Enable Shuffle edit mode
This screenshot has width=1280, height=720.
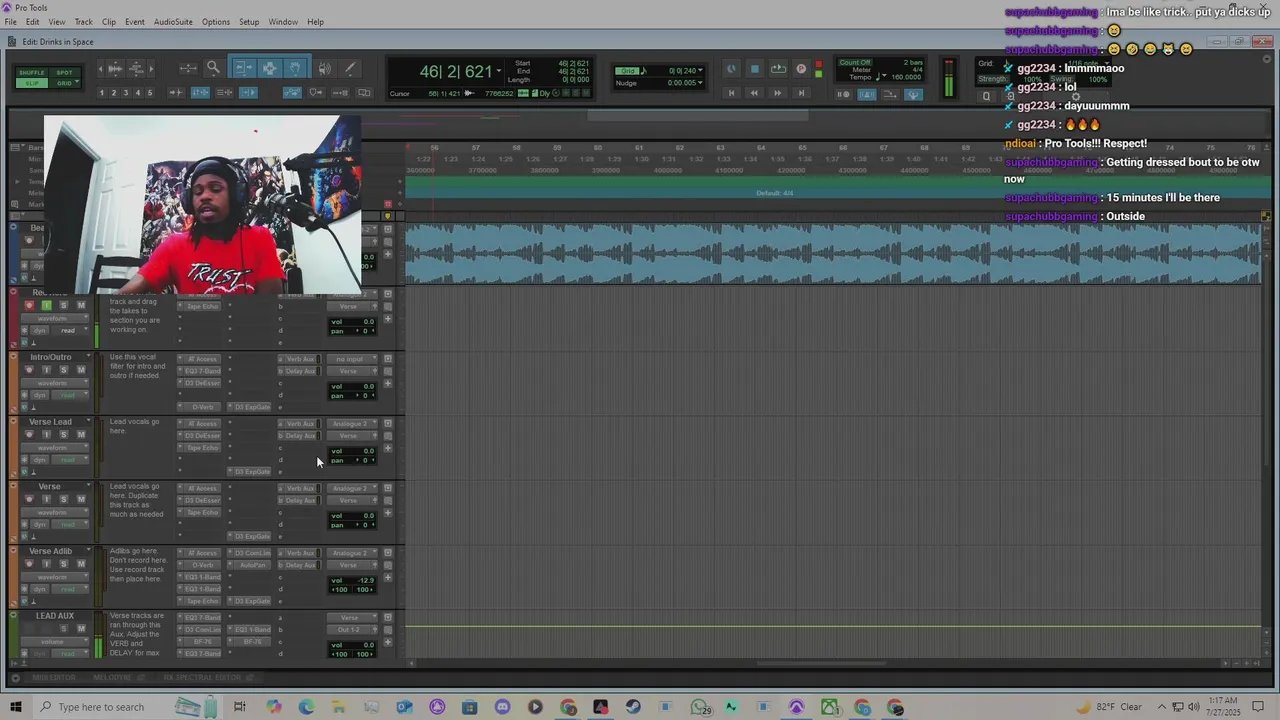point(32,73)
